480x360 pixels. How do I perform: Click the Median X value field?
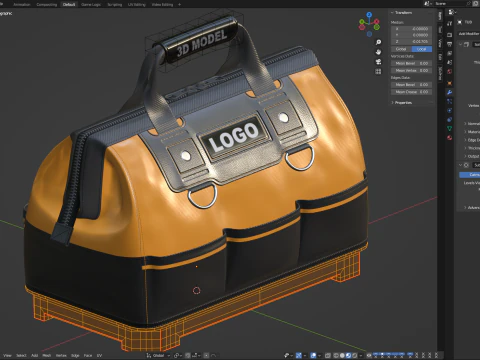[x=411, y=29]
